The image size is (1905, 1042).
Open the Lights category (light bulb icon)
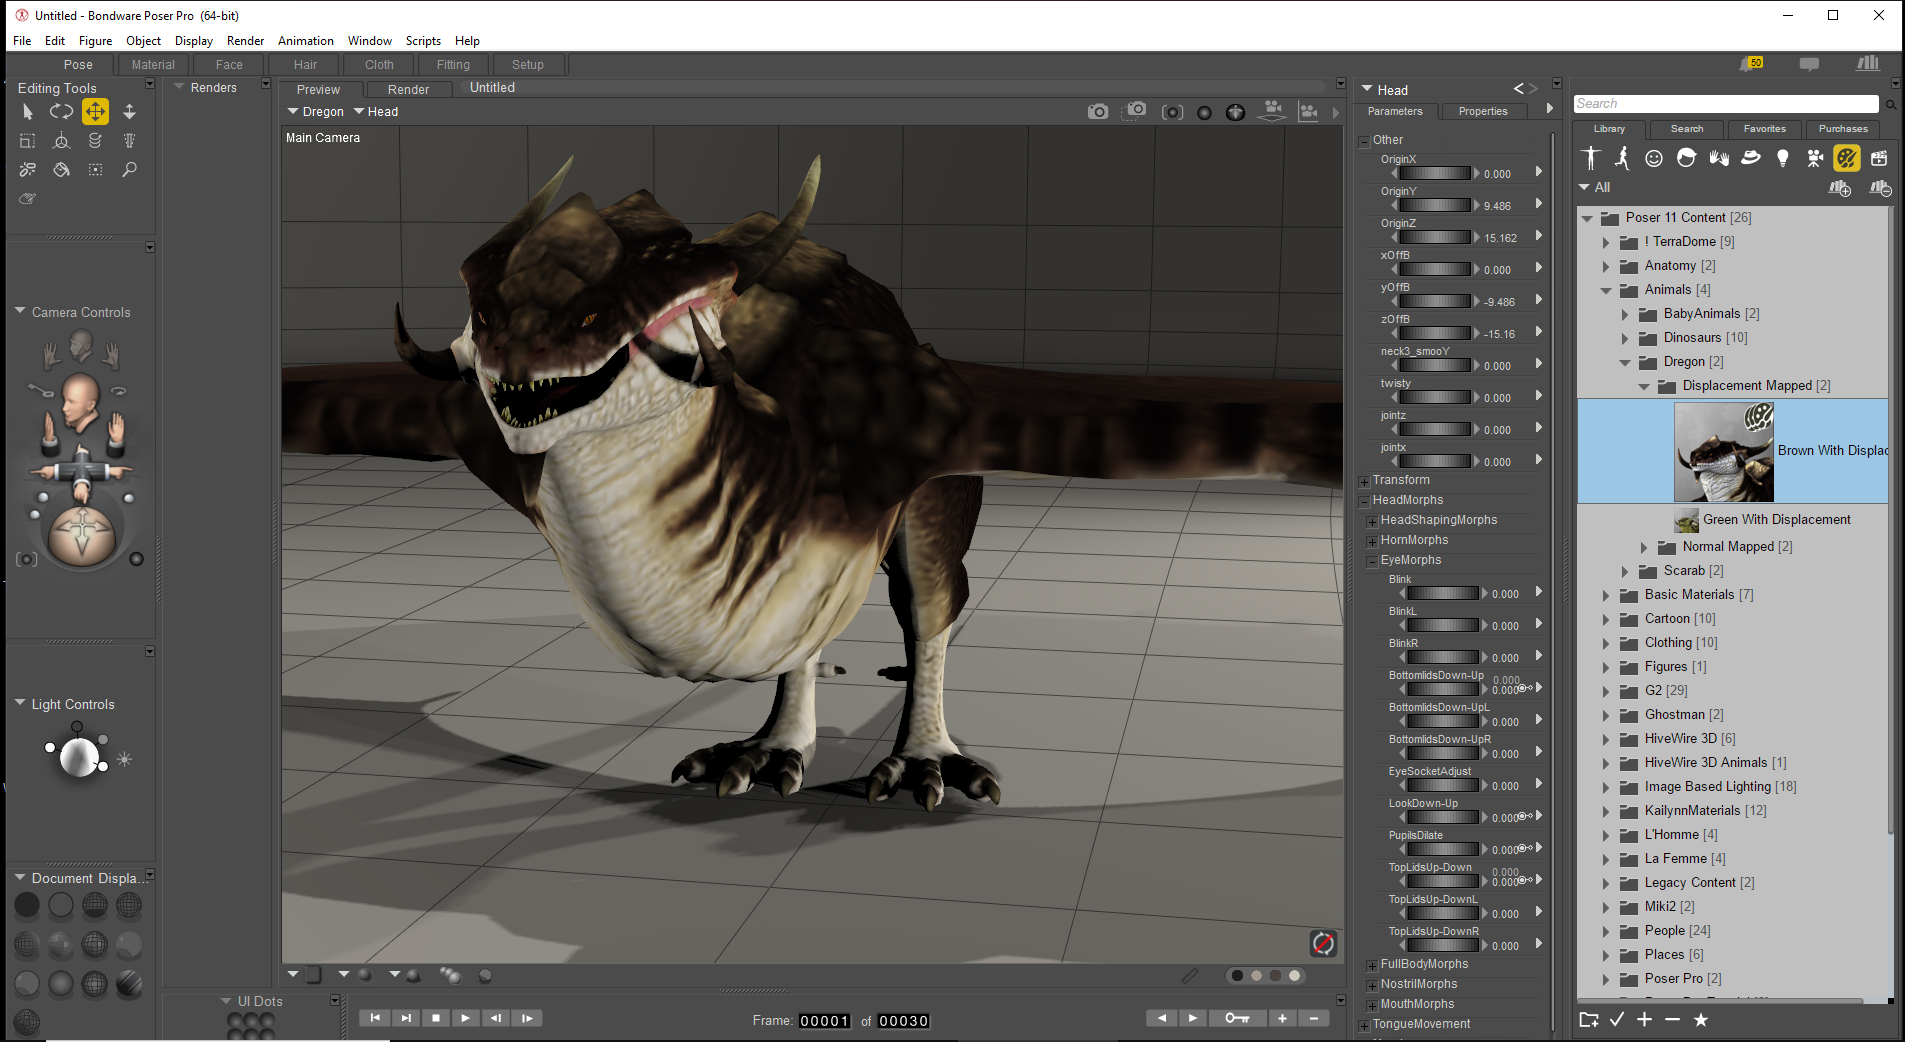pos(1782,158)
